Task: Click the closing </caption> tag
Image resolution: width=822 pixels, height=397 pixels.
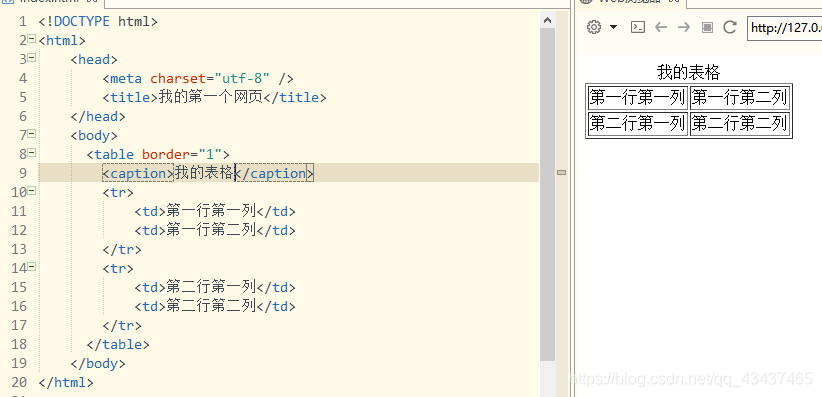Action: pyautogui.click(x=275, y=173)
